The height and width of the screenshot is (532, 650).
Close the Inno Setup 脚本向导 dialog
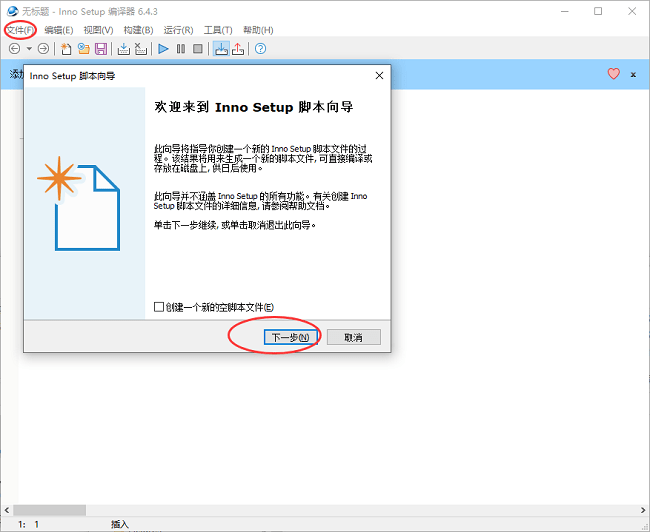point(379,75)
